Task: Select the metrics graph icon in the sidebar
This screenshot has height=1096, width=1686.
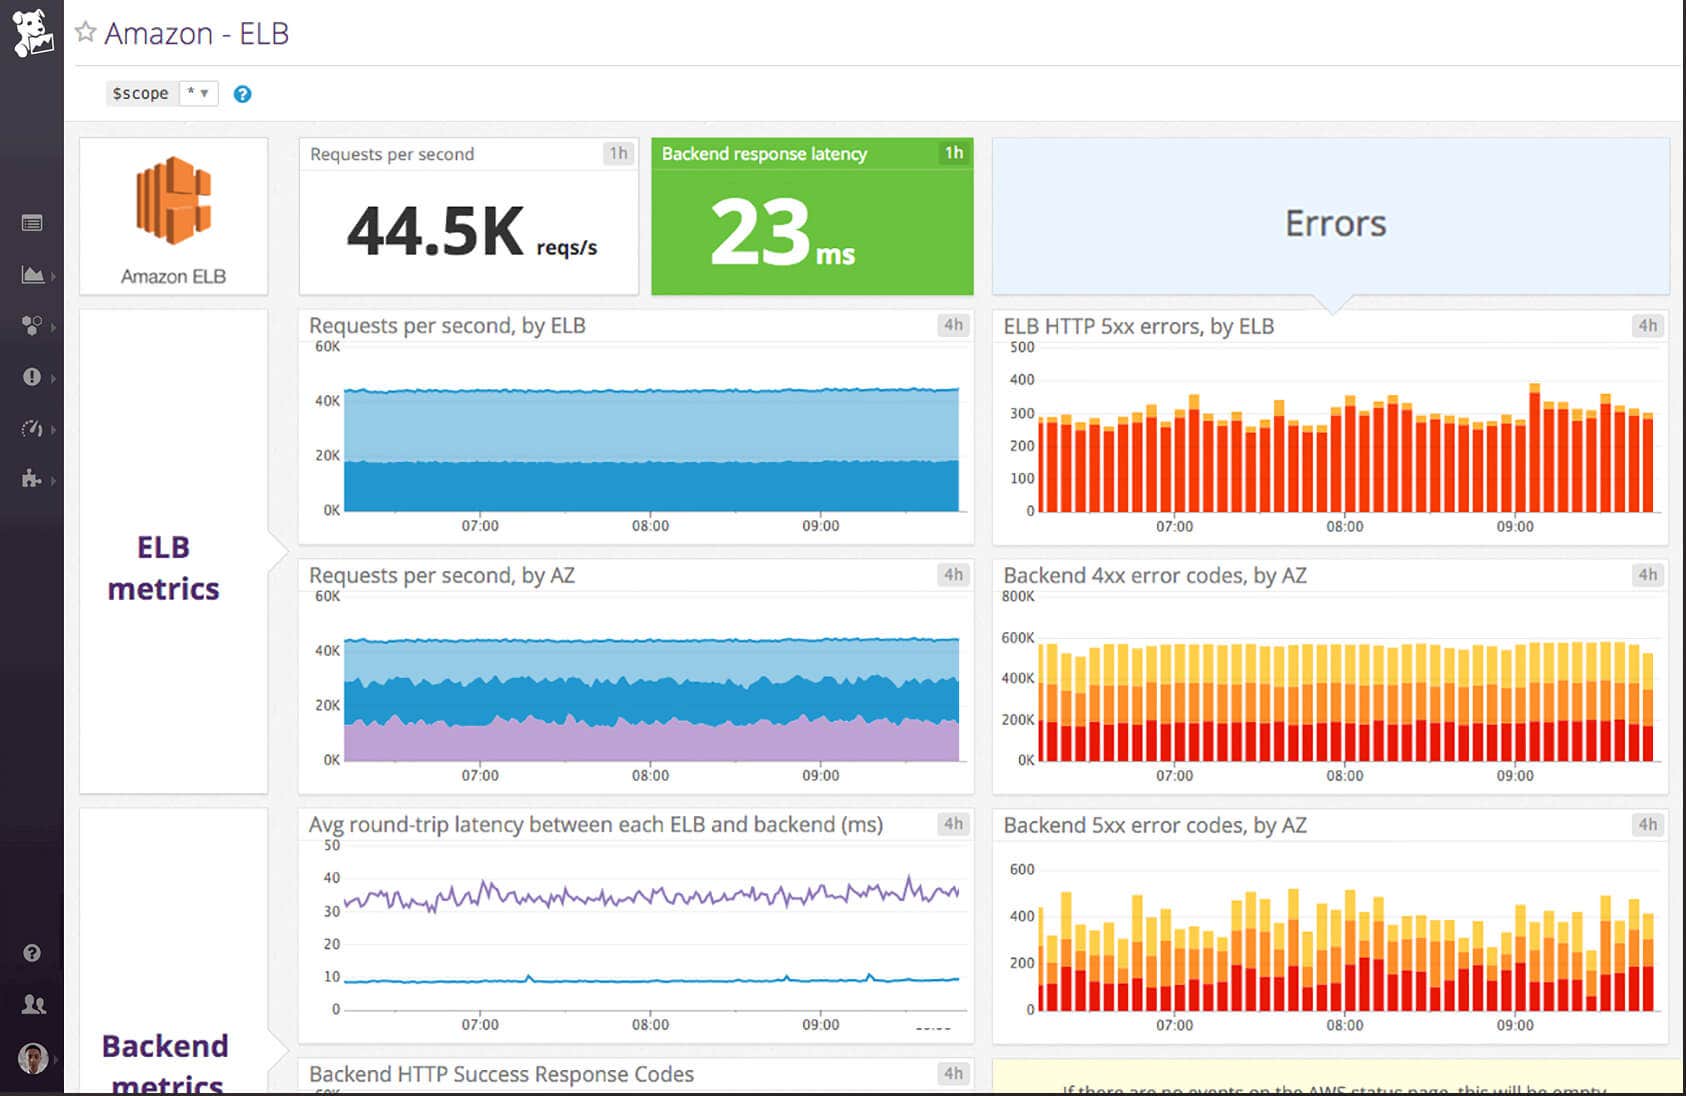Action: [31, 276]
